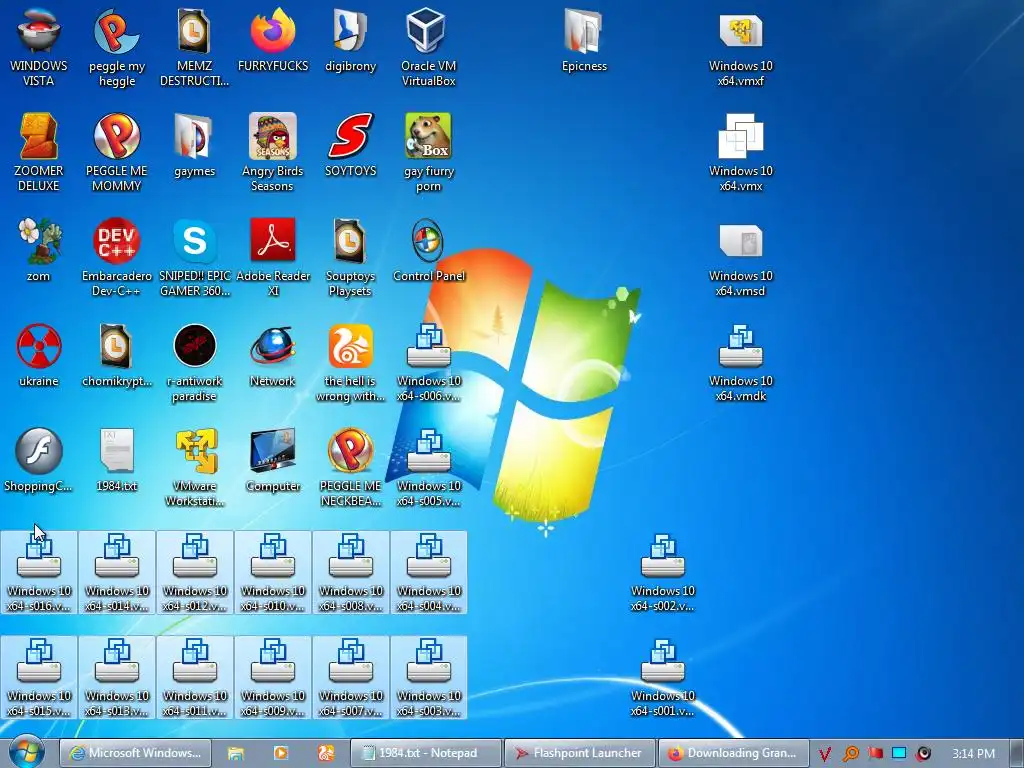The height and width of the screenshot is (768, 1024).
Task: Open Embarcadero Dev-C++ shortcut
Action: click(116, 257)
